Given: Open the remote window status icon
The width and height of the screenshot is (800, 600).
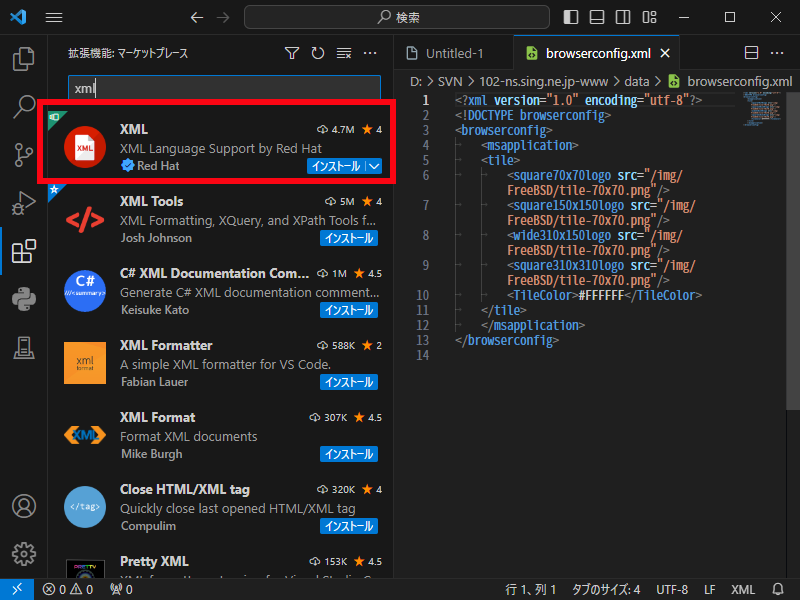Looking at the screenshot, I should point(17,589).
